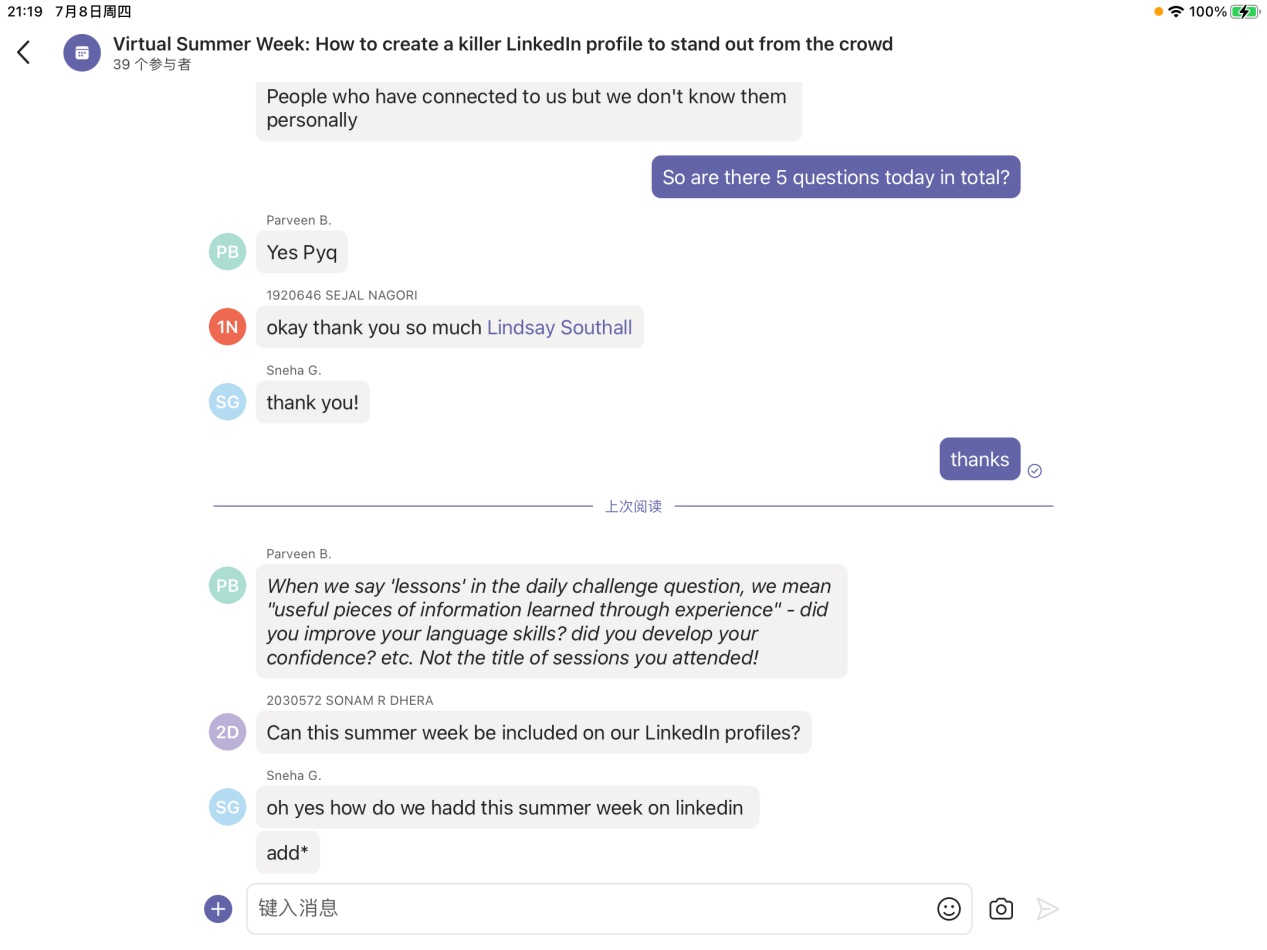This screenshot has height=950, width=1267.
Task: Open the camera to attach photo
Action: pos(1000,909)
